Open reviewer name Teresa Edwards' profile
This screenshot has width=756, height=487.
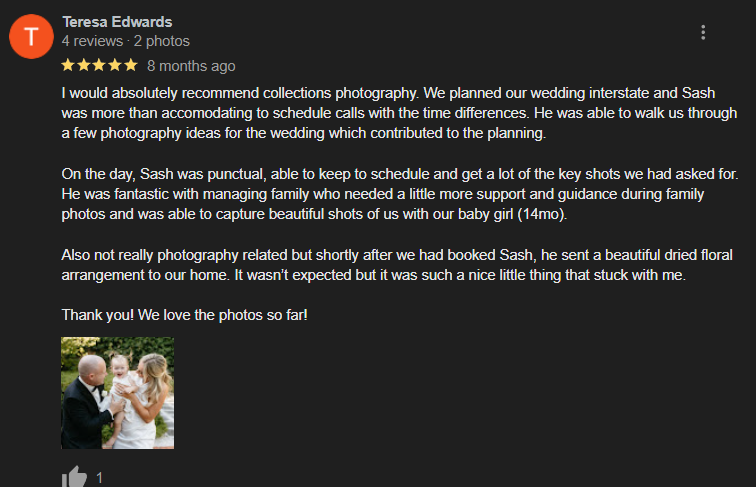(117, 22)
